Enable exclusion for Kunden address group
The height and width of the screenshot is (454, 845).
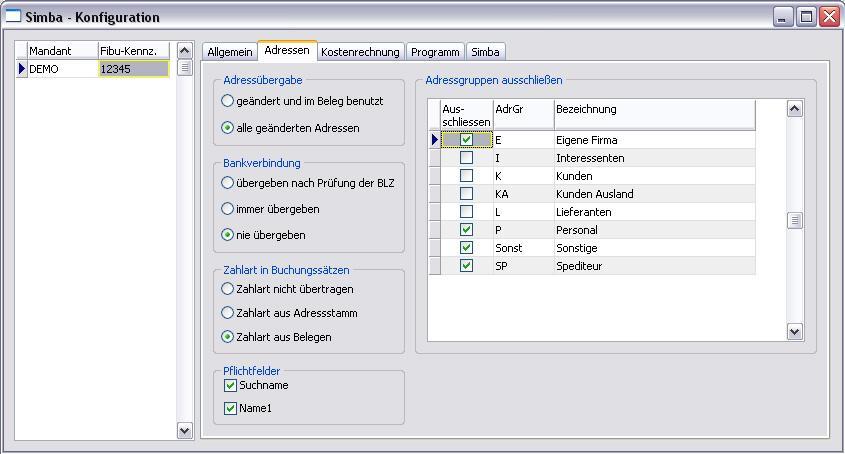point(466,176)
